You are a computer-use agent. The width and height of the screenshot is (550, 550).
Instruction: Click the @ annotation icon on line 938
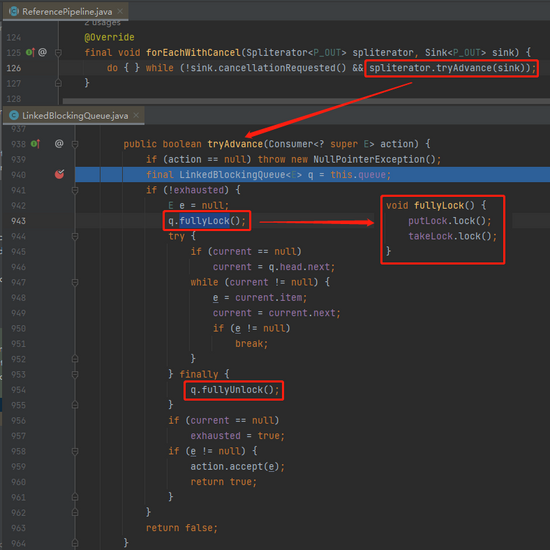(x=59, y=143)
